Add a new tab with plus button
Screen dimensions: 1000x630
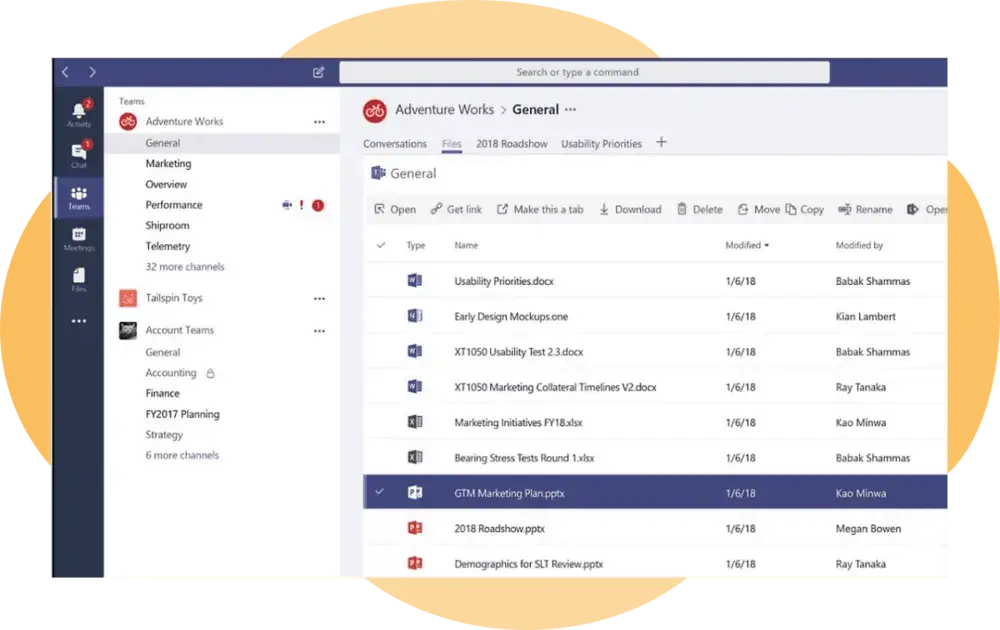(x=661, y=142)
